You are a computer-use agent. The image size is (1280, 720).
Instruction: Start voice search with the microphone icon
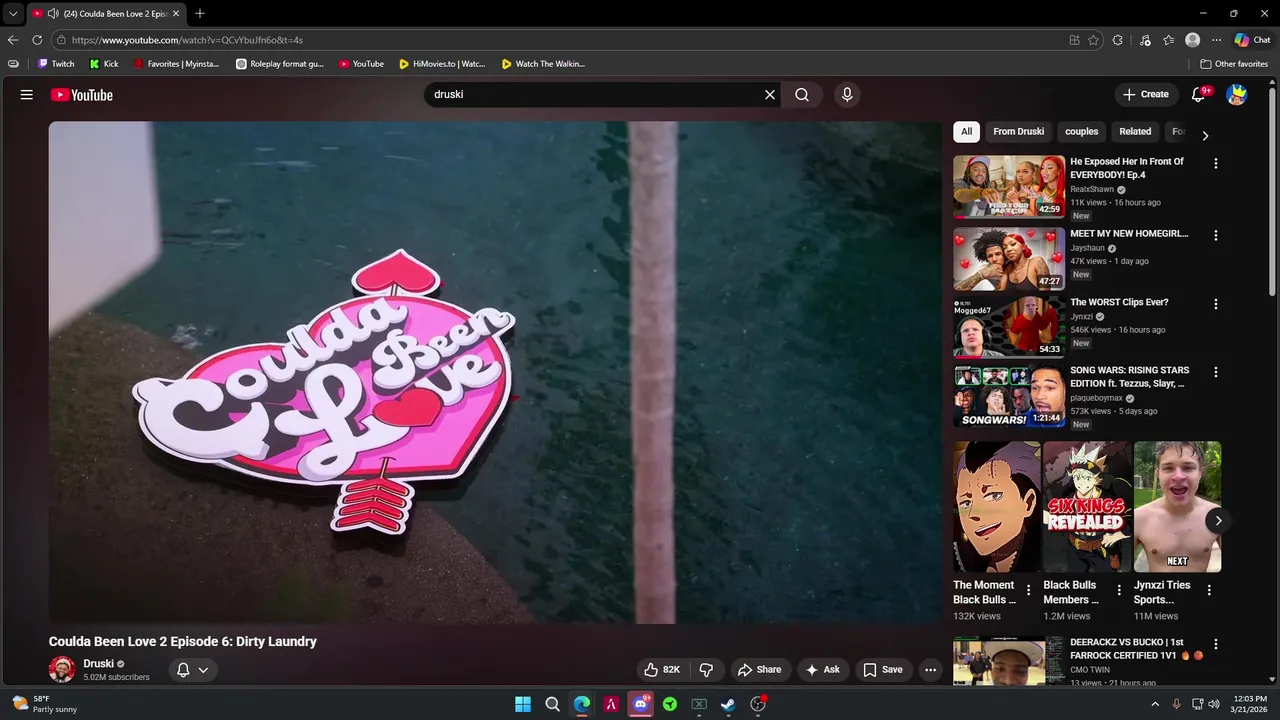click(847, 95)
